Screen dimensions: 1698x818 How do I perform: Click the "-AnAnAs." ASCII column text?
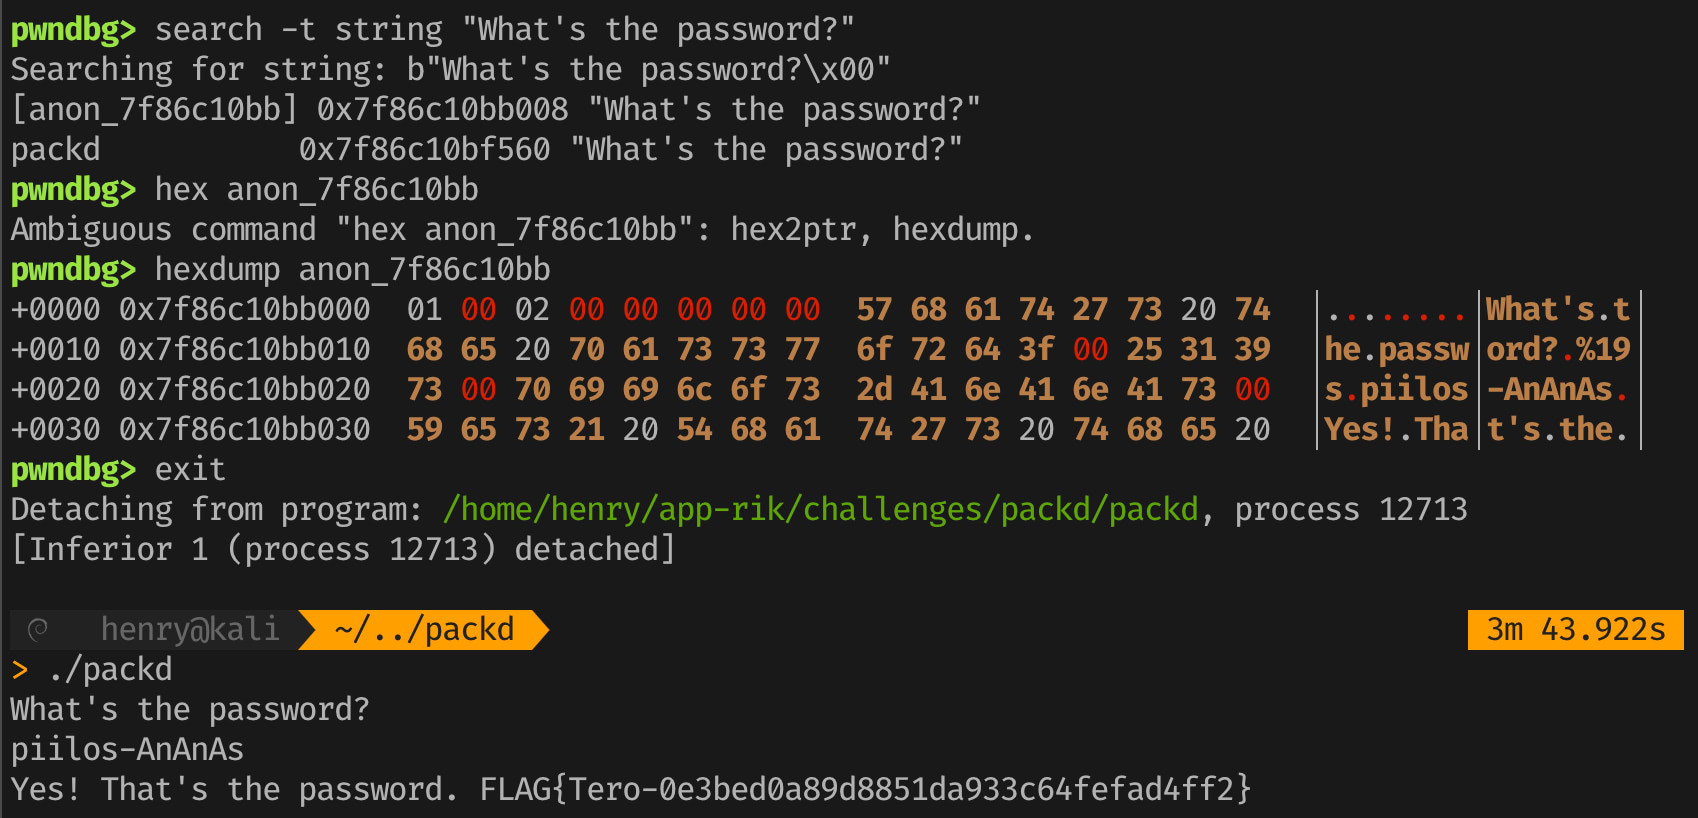tap(1557, 390)
